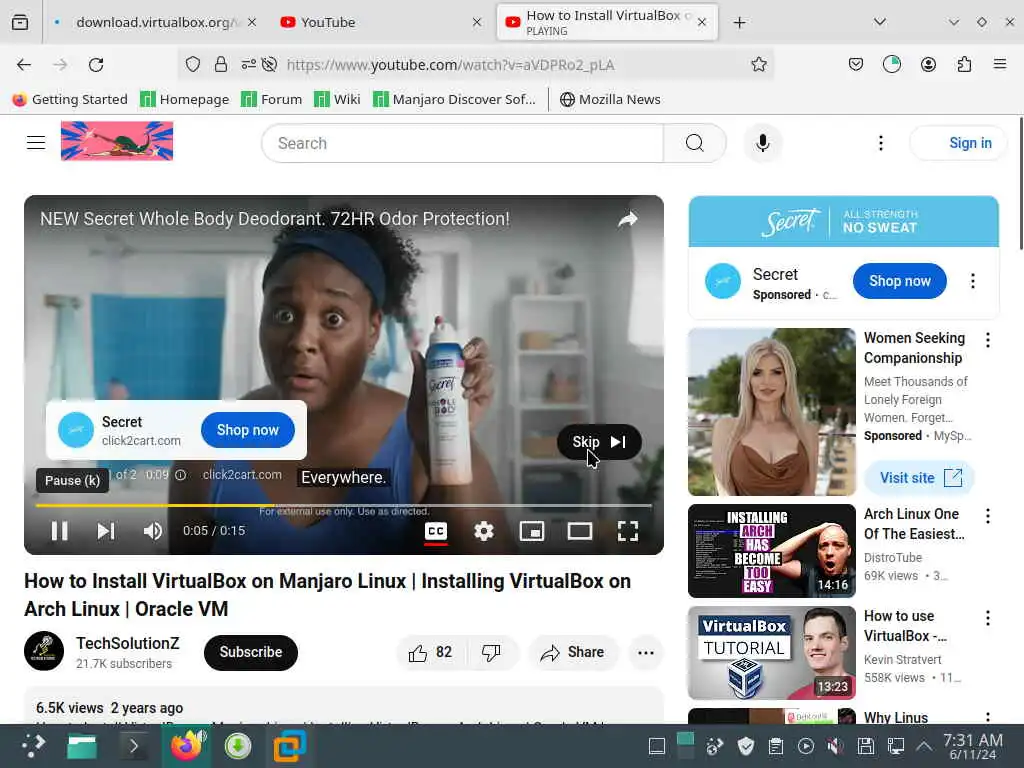1024x768 pixels.
Task: Bookmark this page with star icon
Action: tap(758, 64)
